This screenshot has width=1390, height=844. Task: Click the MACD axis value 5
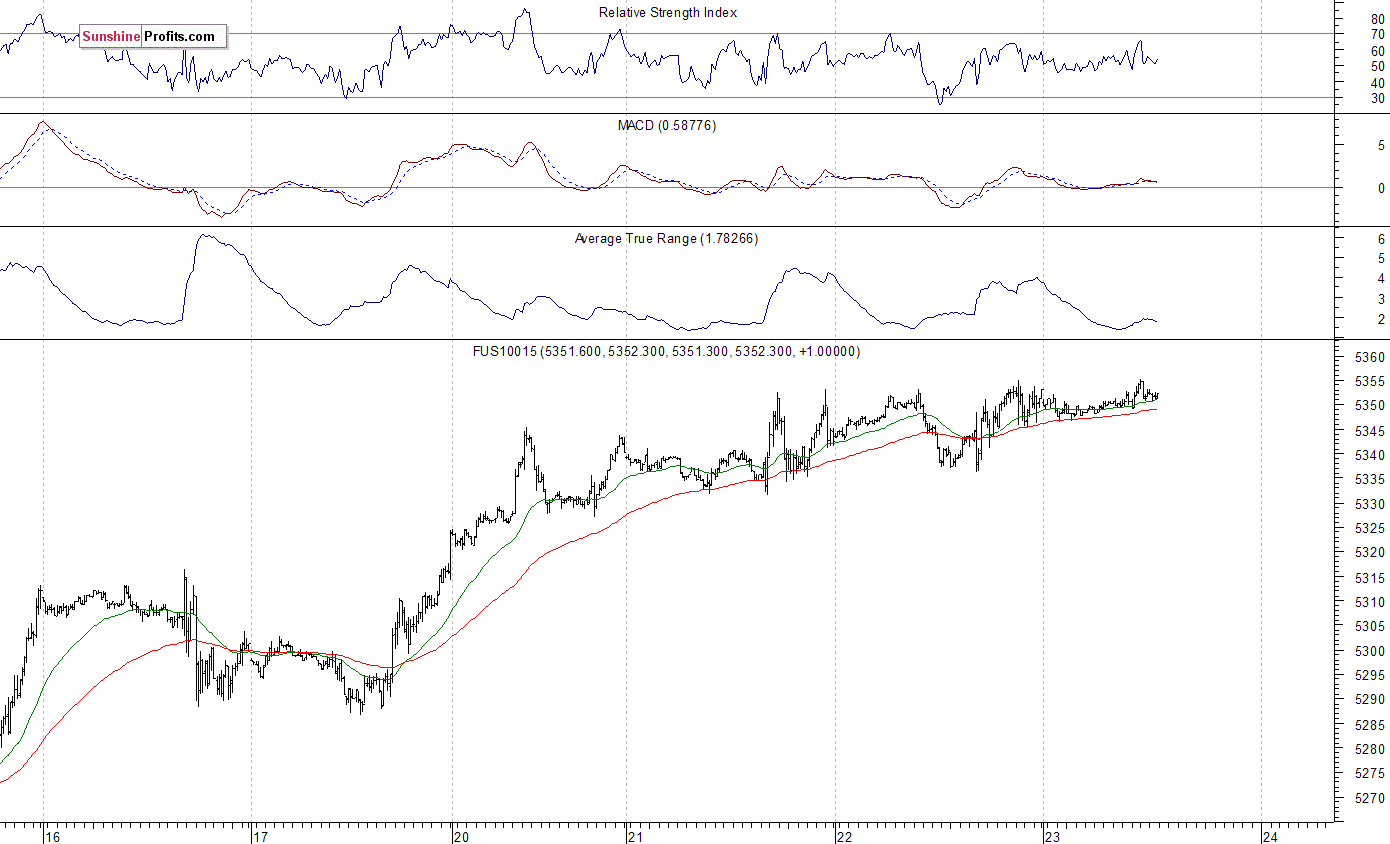[x=1381, y=146]
